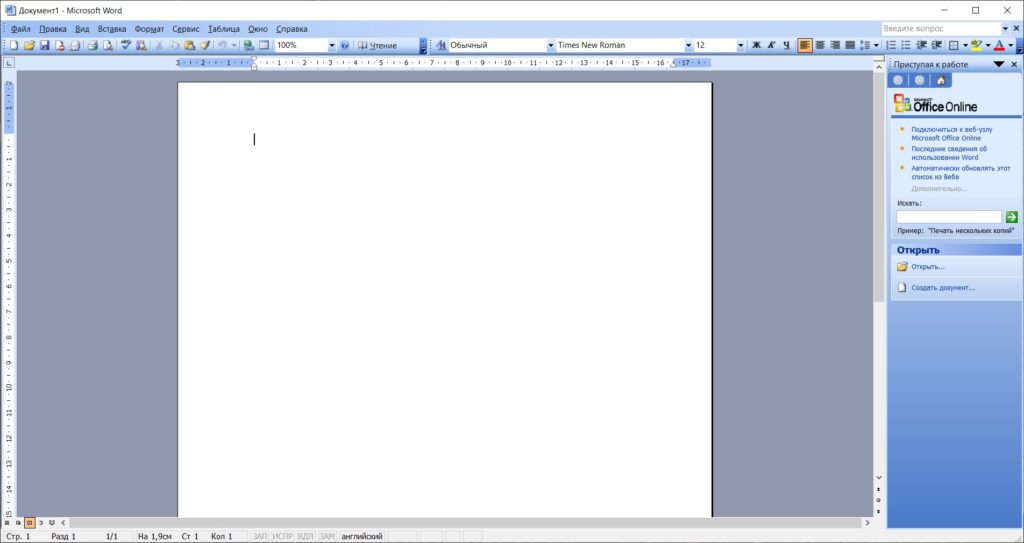
Task: Click the Format Painter brush icon
Action: [x=204, y=45]
